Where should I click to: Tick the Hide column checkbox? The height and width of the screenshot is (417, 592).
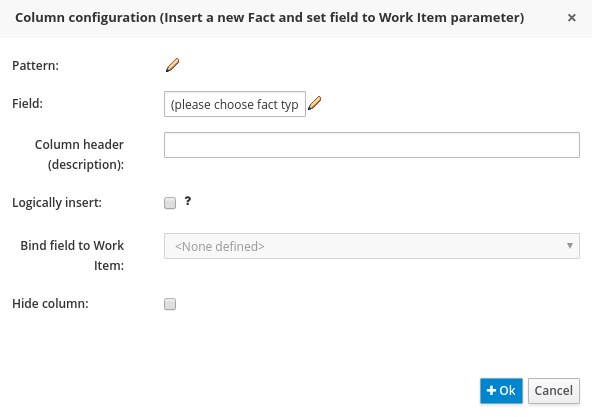click(x=170, y=304)
